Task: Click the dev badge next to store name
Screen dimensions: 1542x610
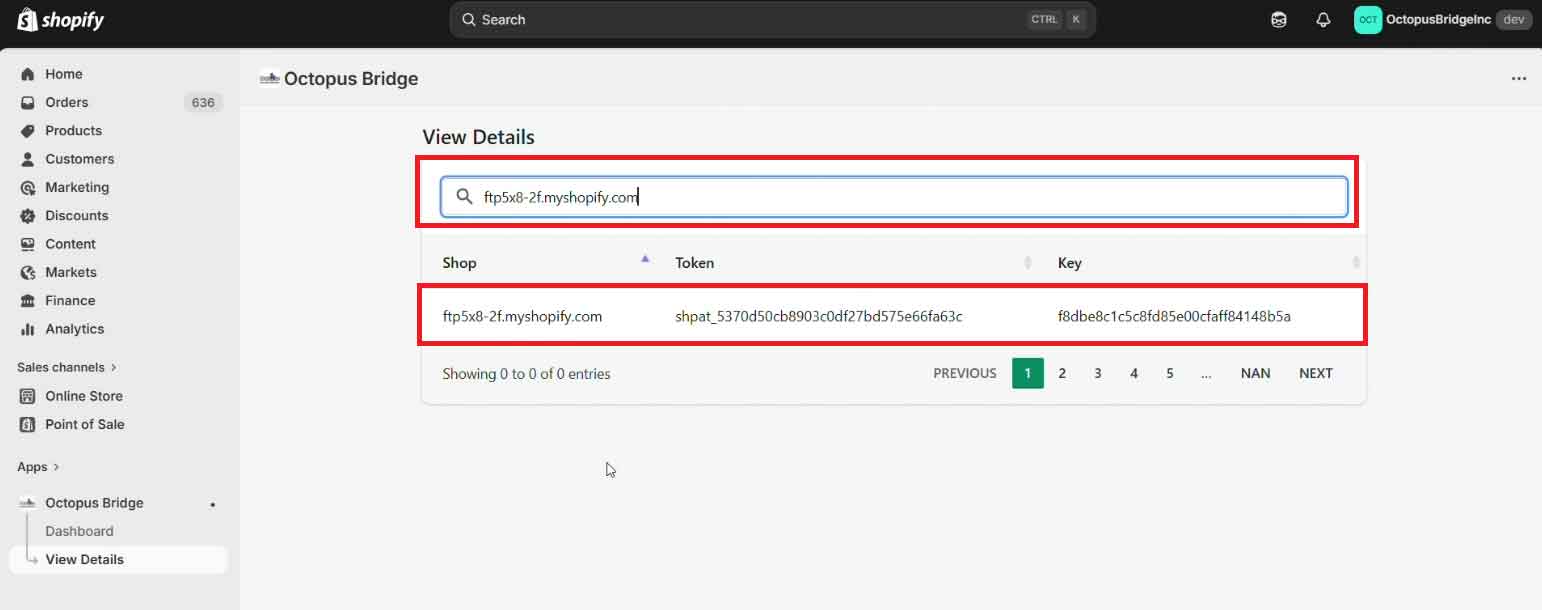Action: 1514,19
